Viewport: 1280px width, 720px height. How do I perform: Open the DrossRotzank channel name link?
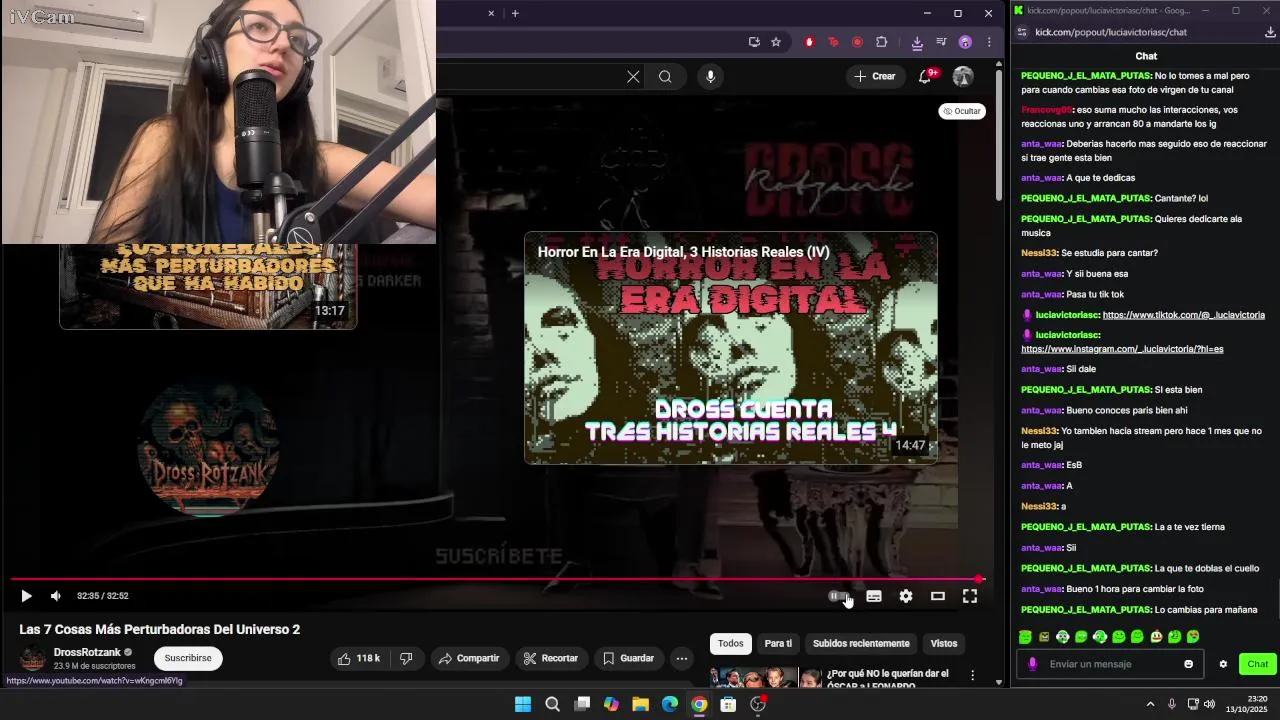[87, 652]
